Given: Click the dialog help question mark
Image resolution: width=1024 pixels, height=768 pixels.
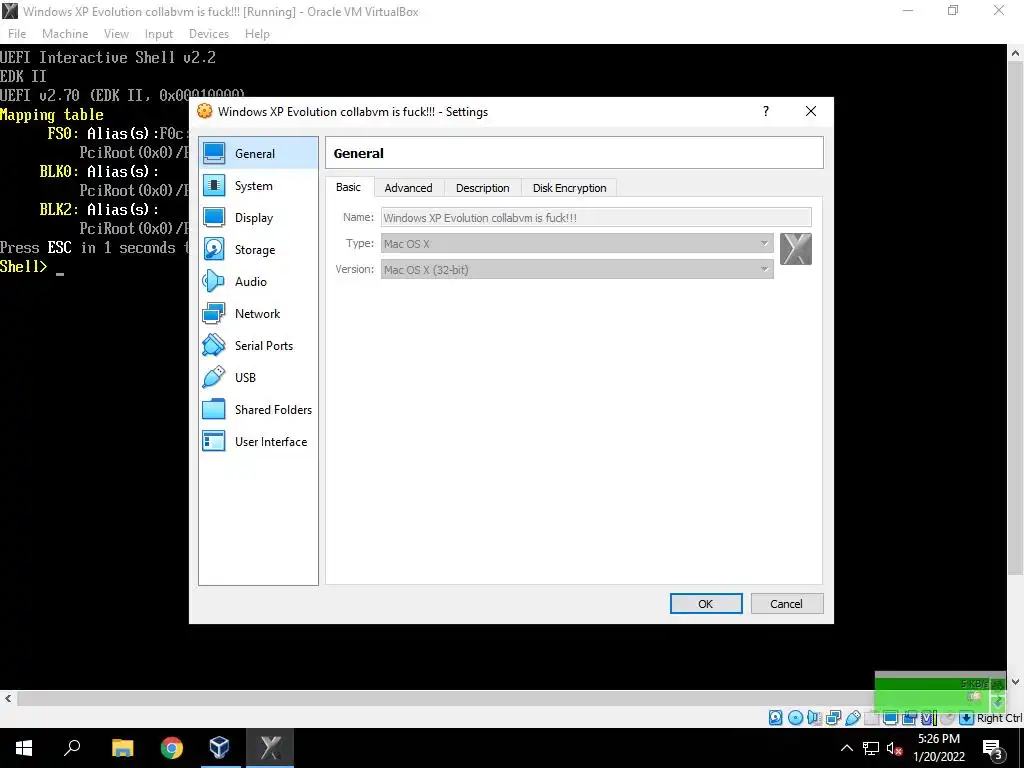Looking at the screenshot, I should (766, 111).
